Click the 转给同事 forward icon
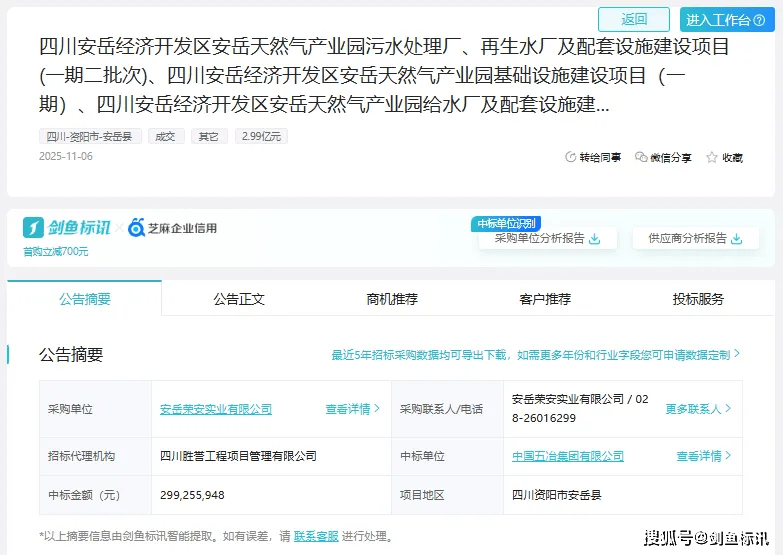783x555 pixels. (571, 157)
